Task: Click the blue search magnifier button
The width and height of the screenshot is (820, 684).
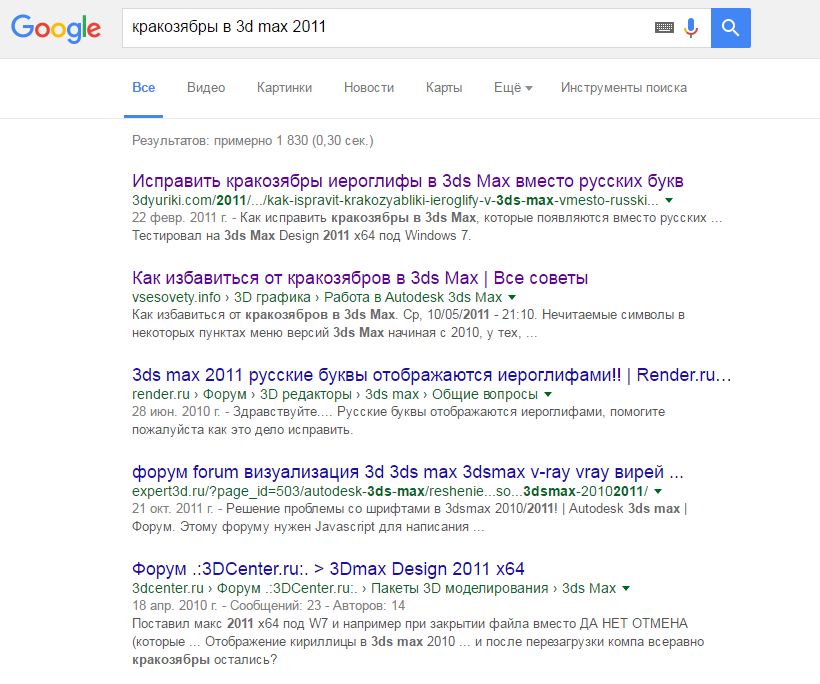Action: pyautogui.click(x=731, y=28)
